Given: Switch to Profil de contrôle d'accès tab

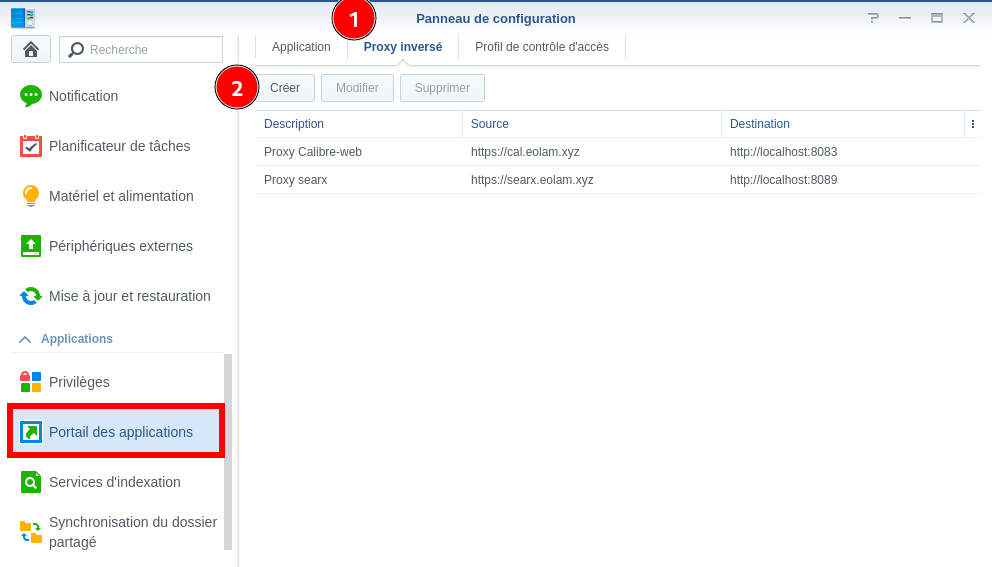Looking at the screenshot, I should (541, 47).
